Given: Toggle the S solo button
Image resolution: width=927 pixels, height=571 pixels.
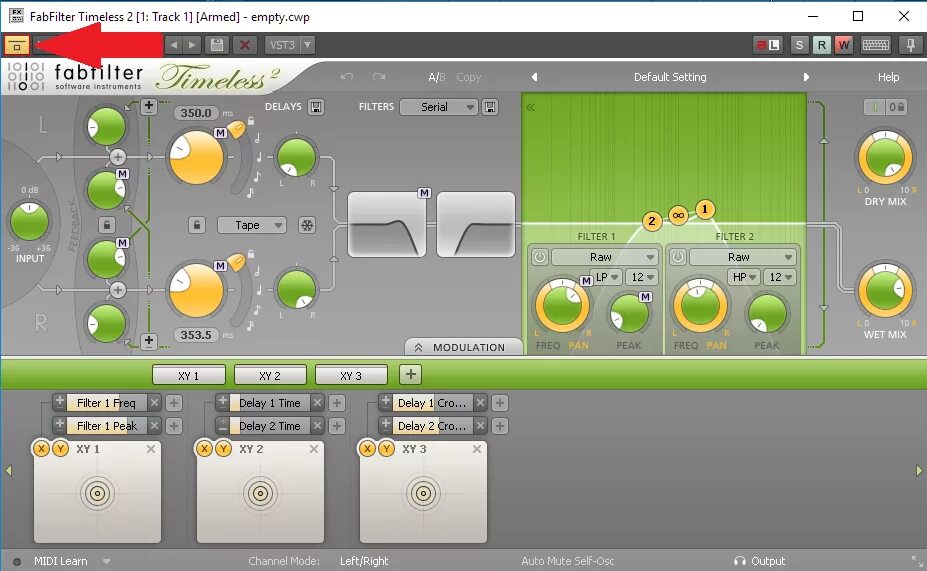Looking at the screenshot, I should click(799, 45).
